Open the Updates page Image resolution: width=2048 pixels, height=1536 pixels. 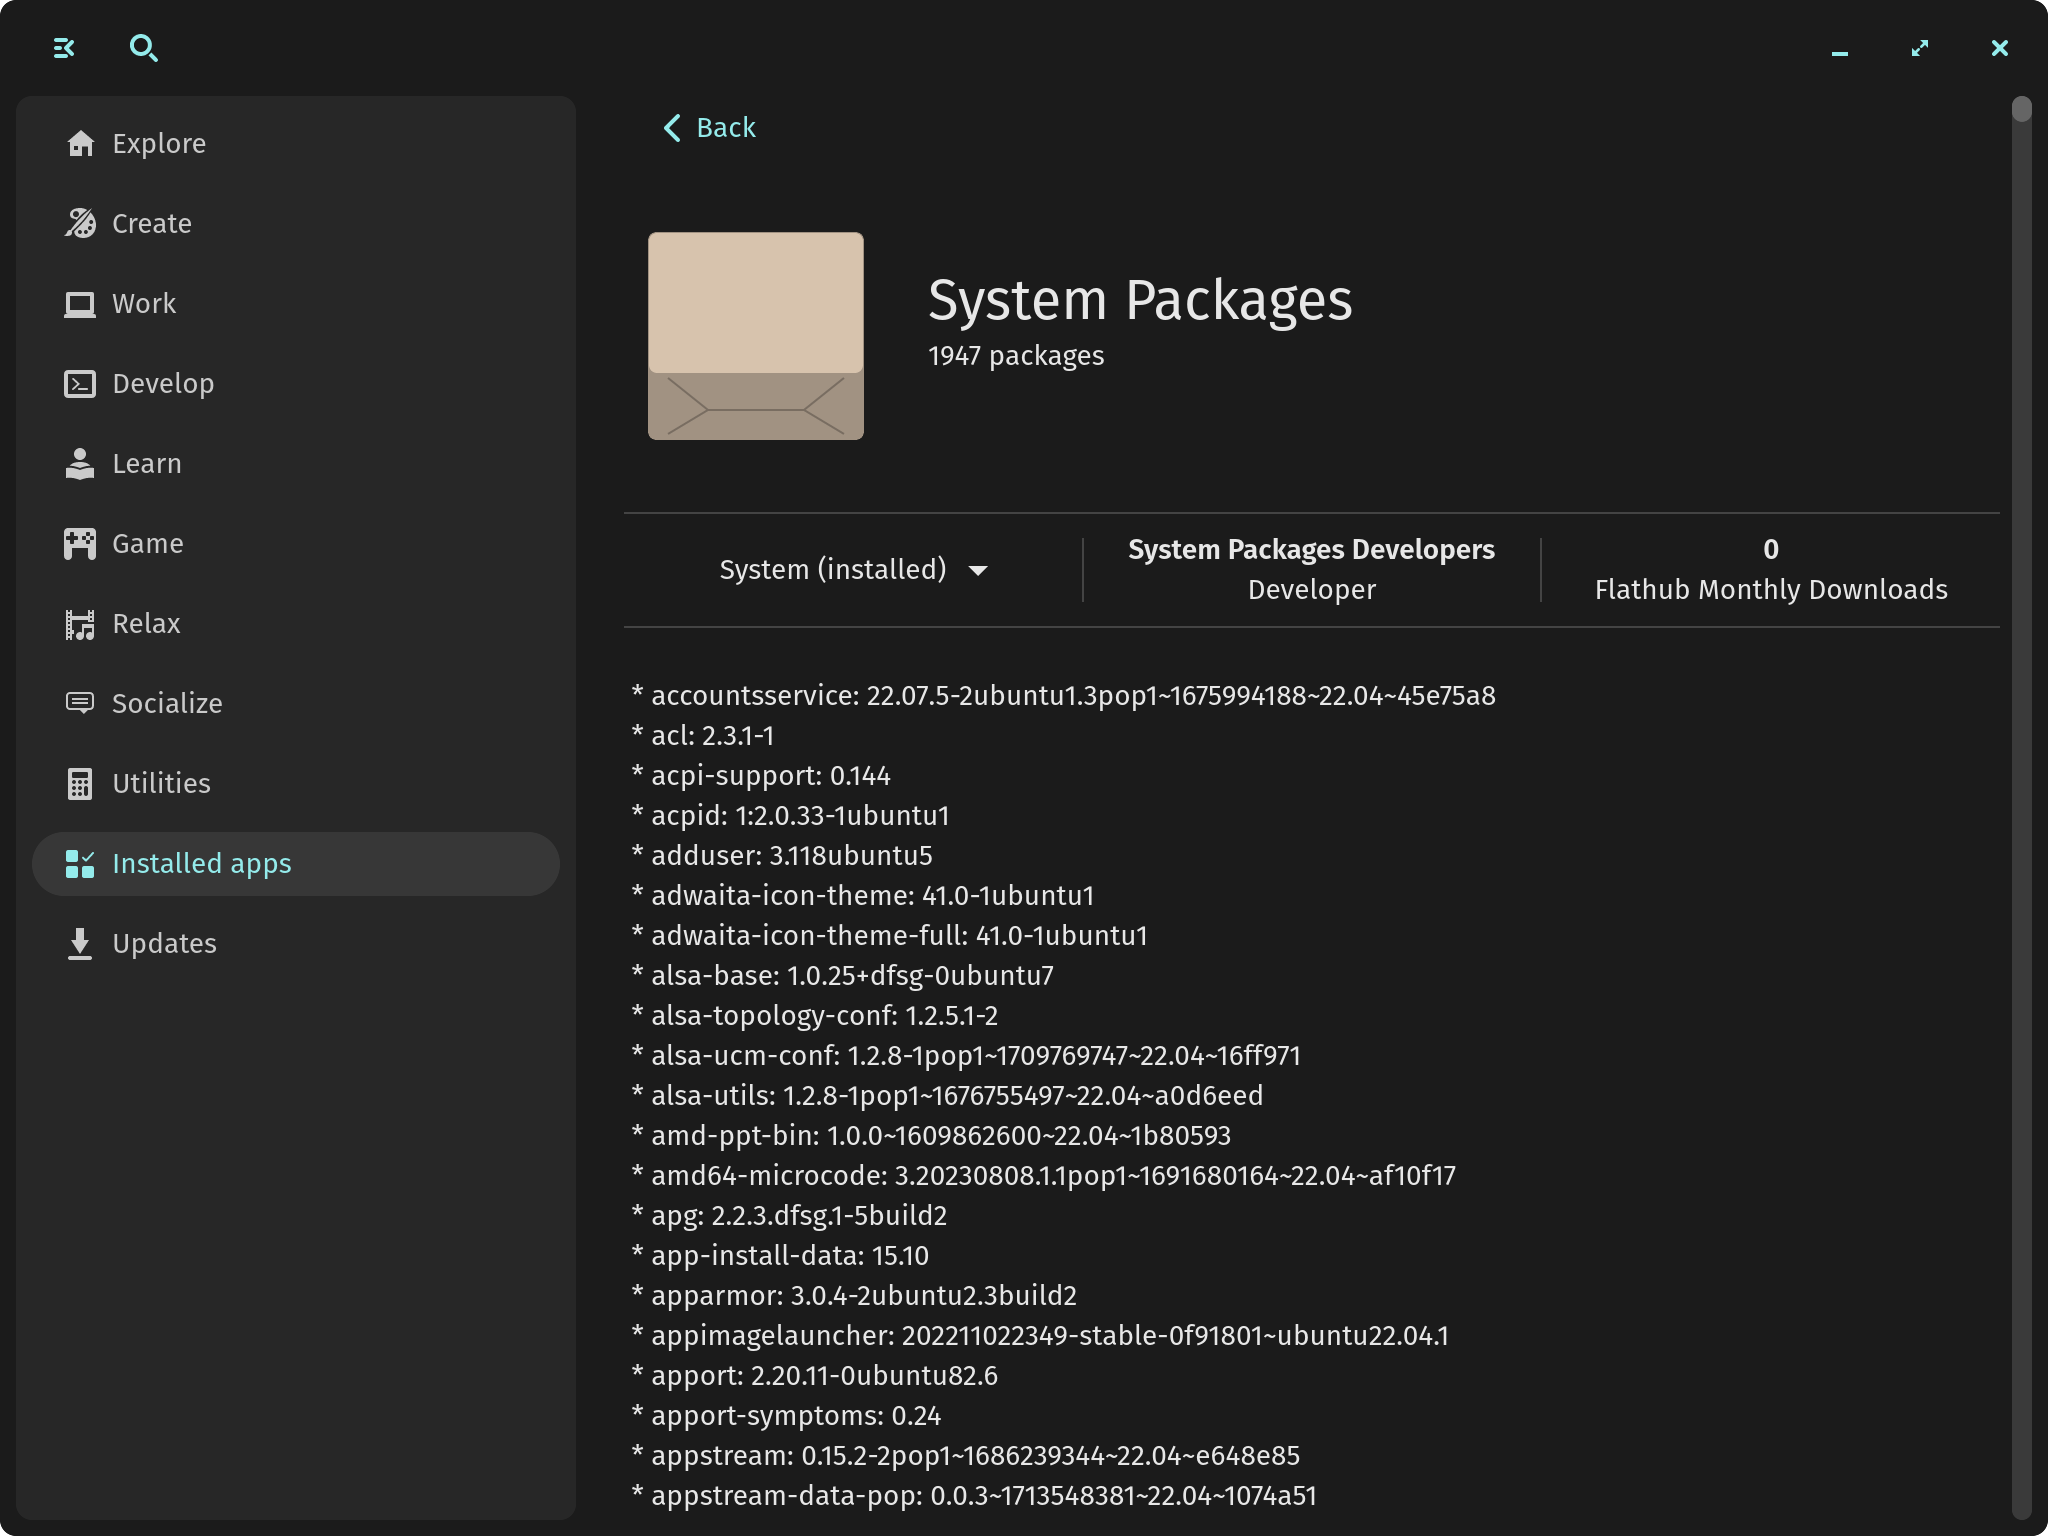click(296, 944)
